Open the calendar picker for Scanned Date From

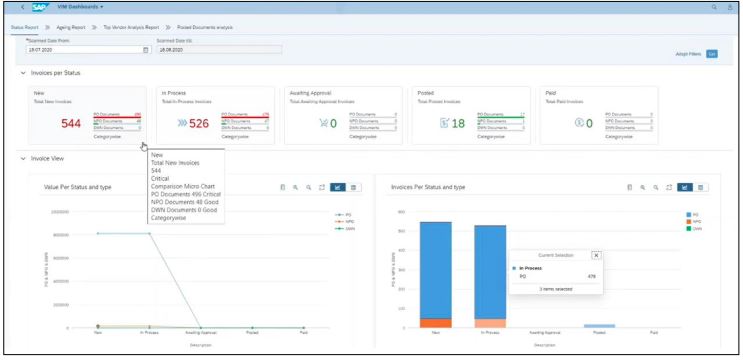[x=146, y=50]
